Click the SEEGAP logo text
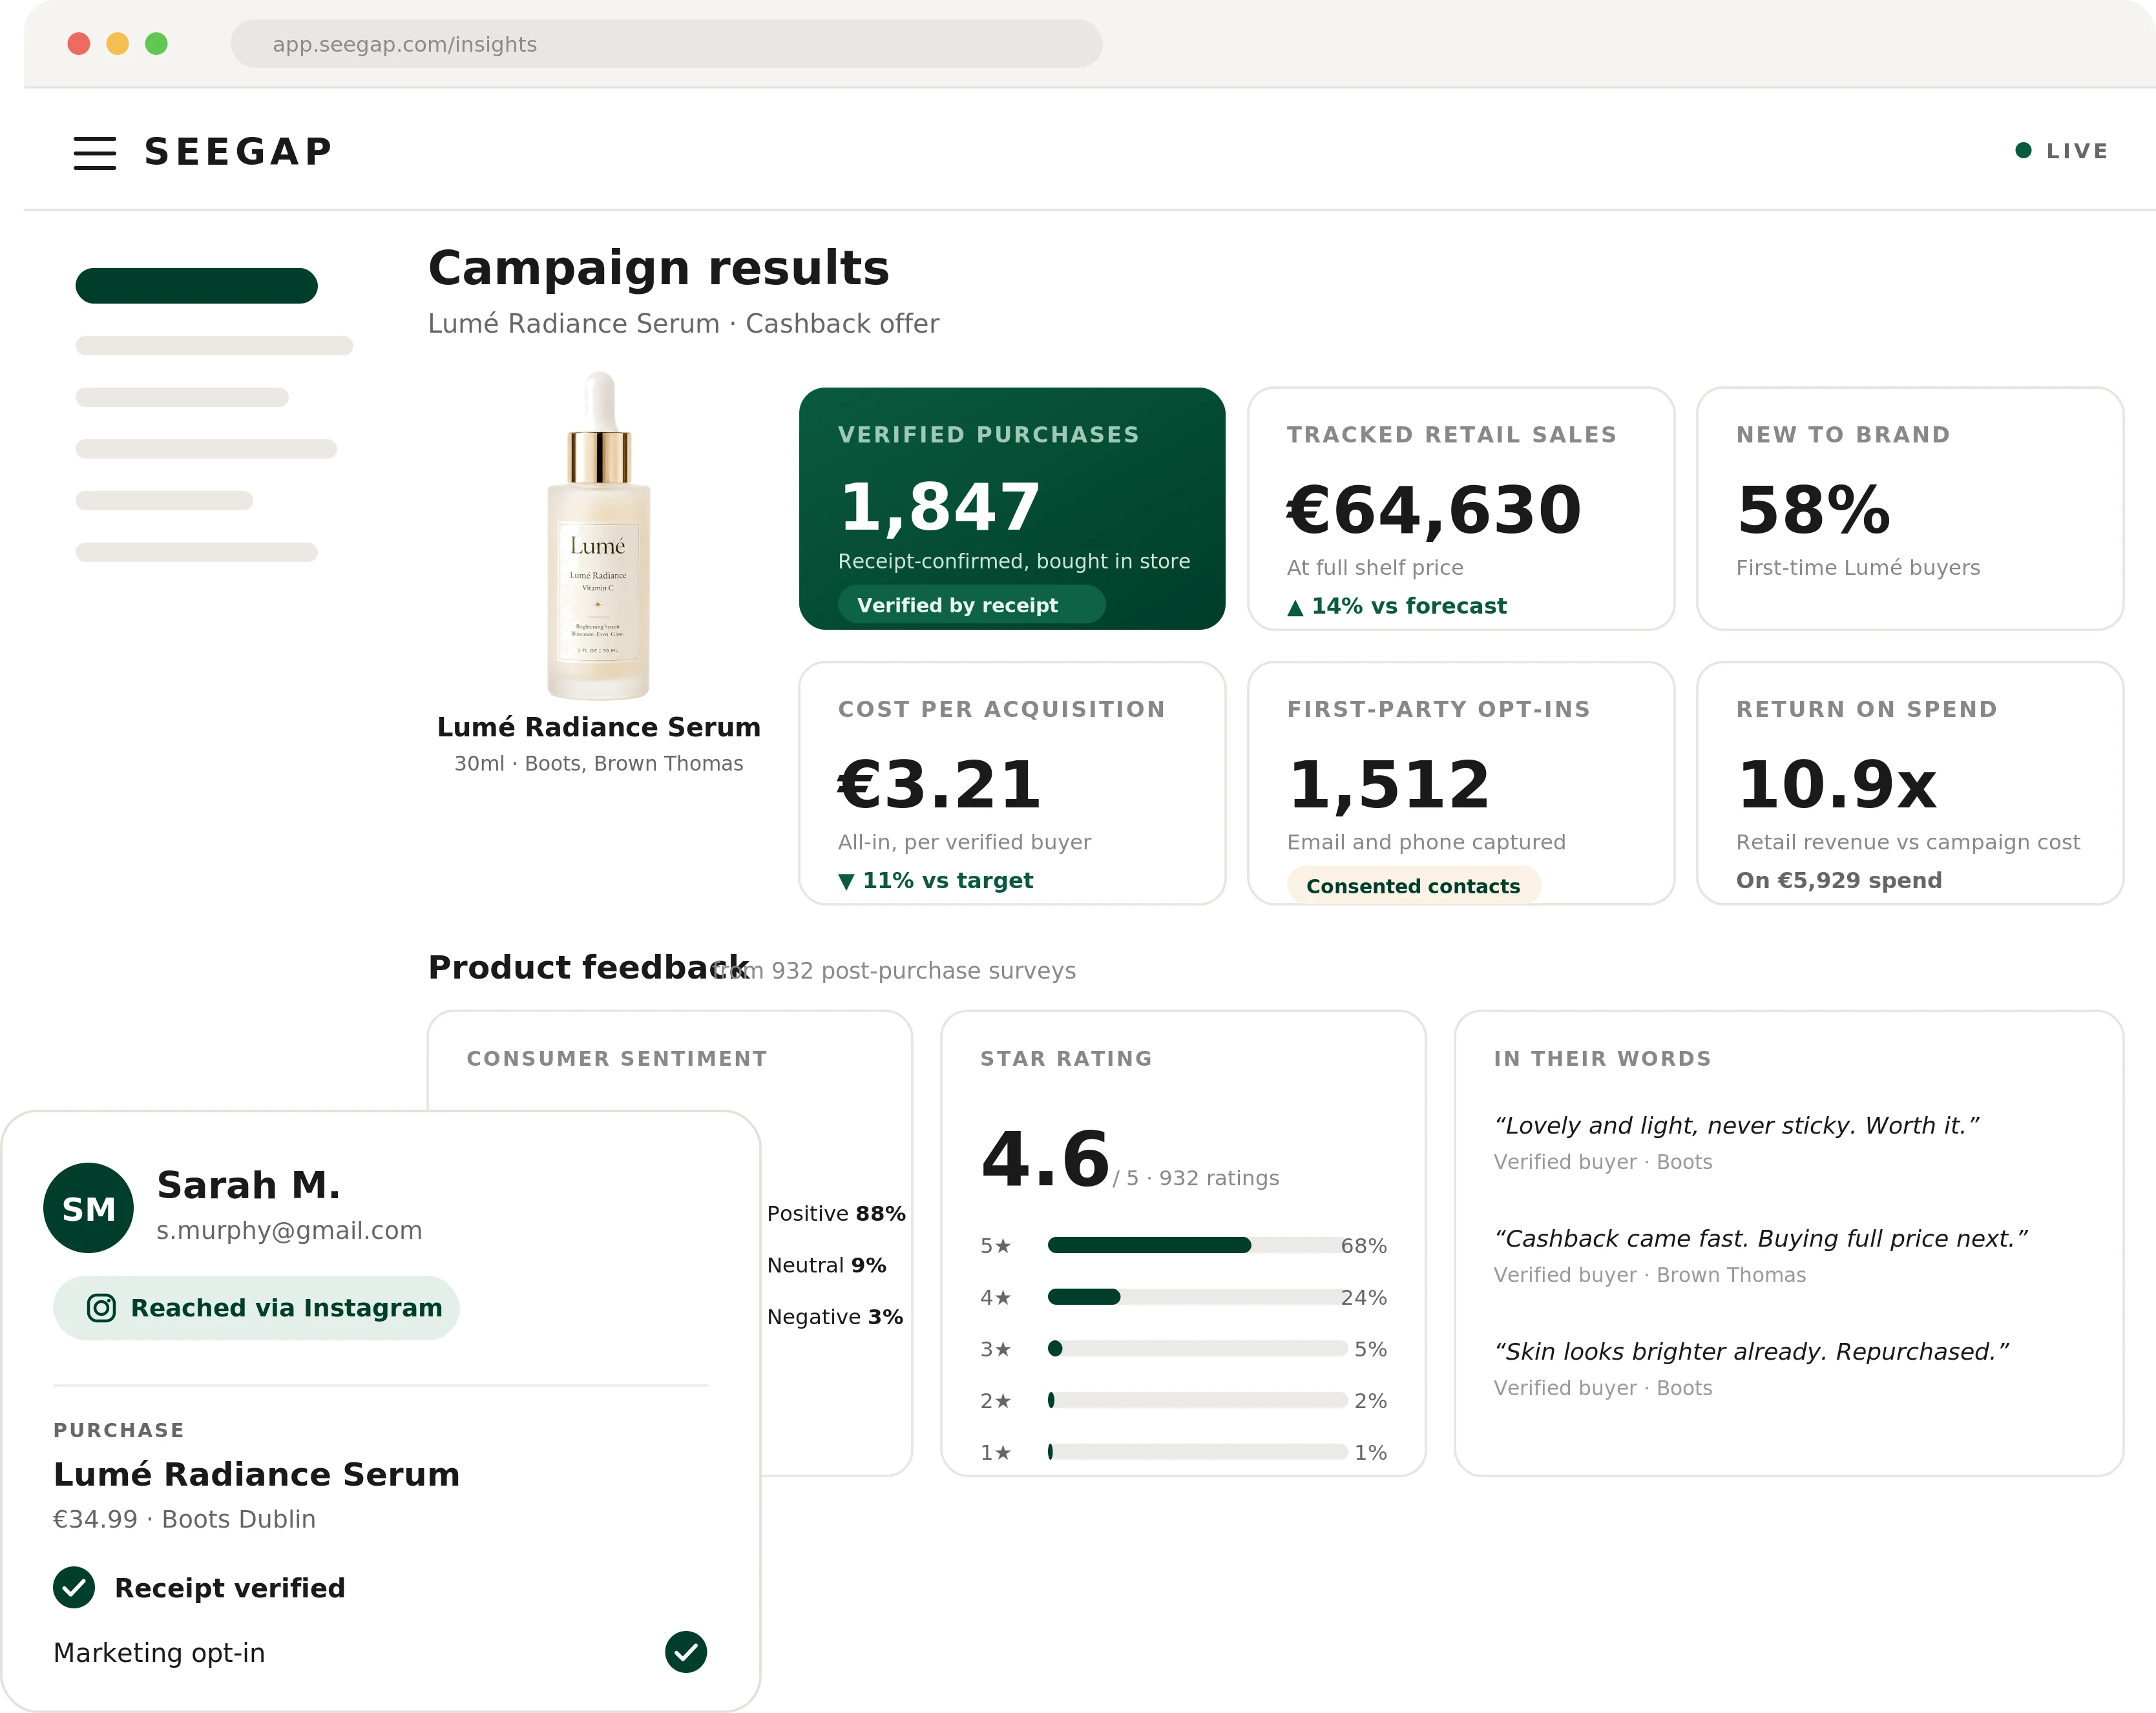Screen dimensions: 2156x1713 (x=239, y=152)
